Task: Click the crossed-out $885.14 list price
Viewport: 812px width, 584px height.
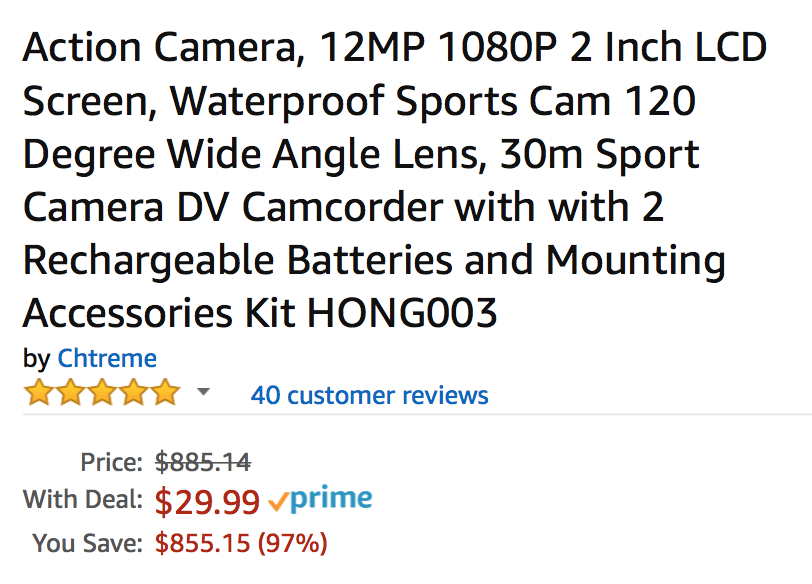Action: pos(203,462)
